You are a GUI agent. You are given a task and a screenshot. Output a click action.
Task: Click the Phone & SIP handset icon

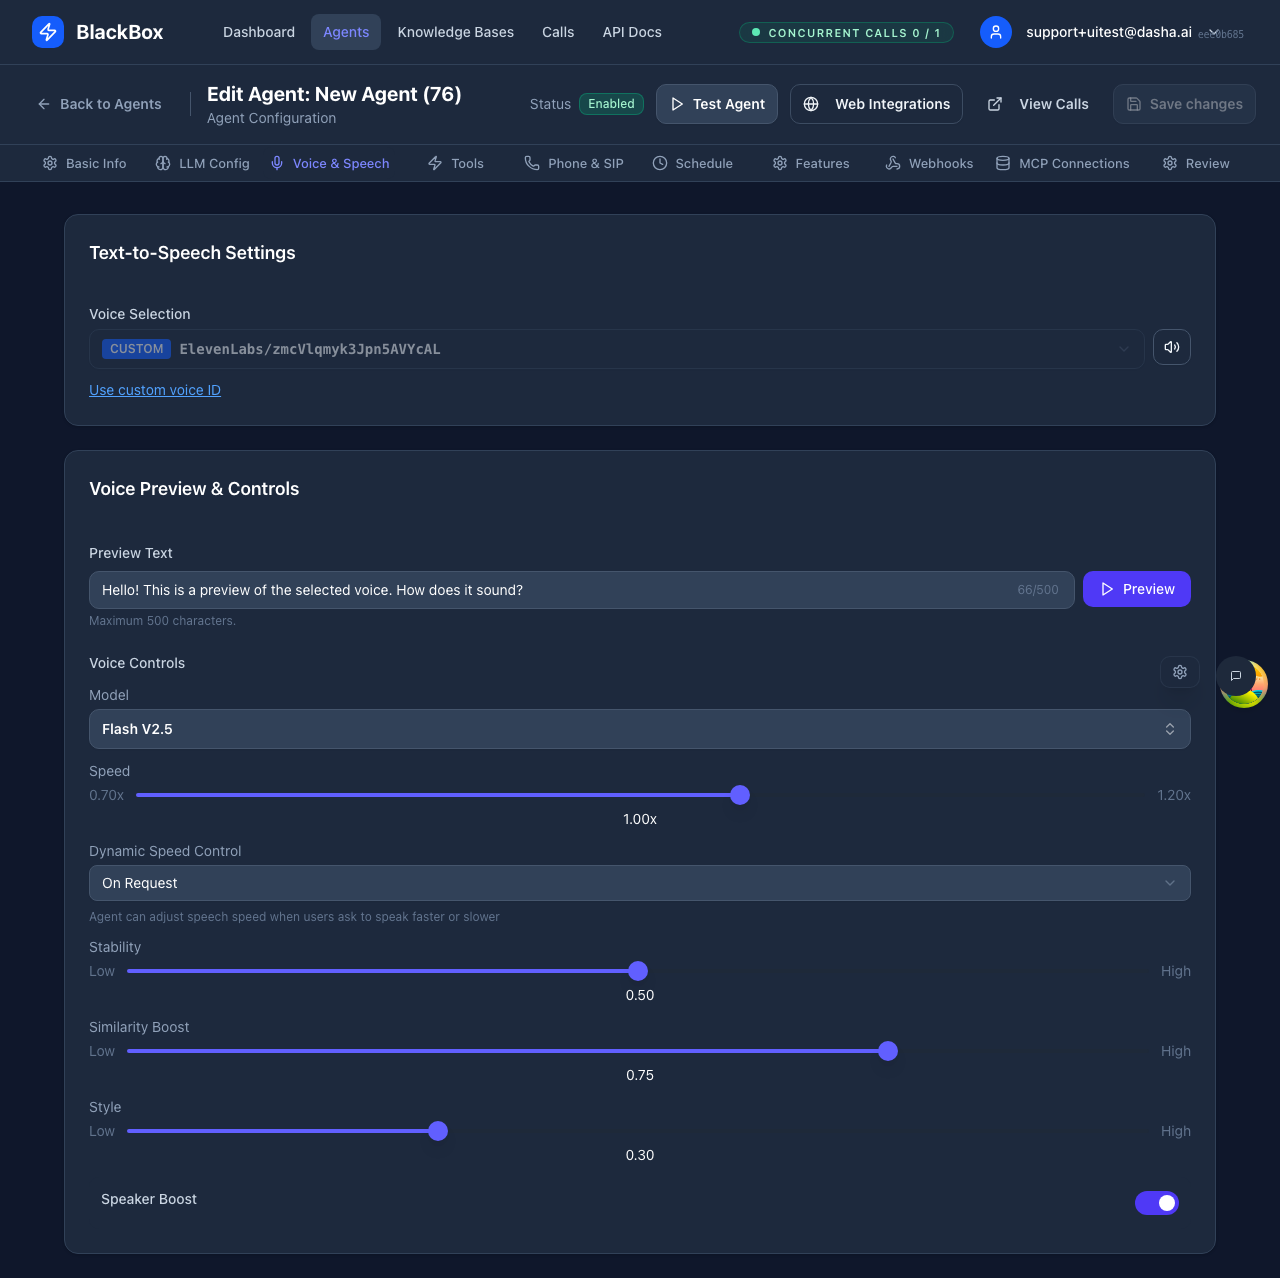(531, 163)
